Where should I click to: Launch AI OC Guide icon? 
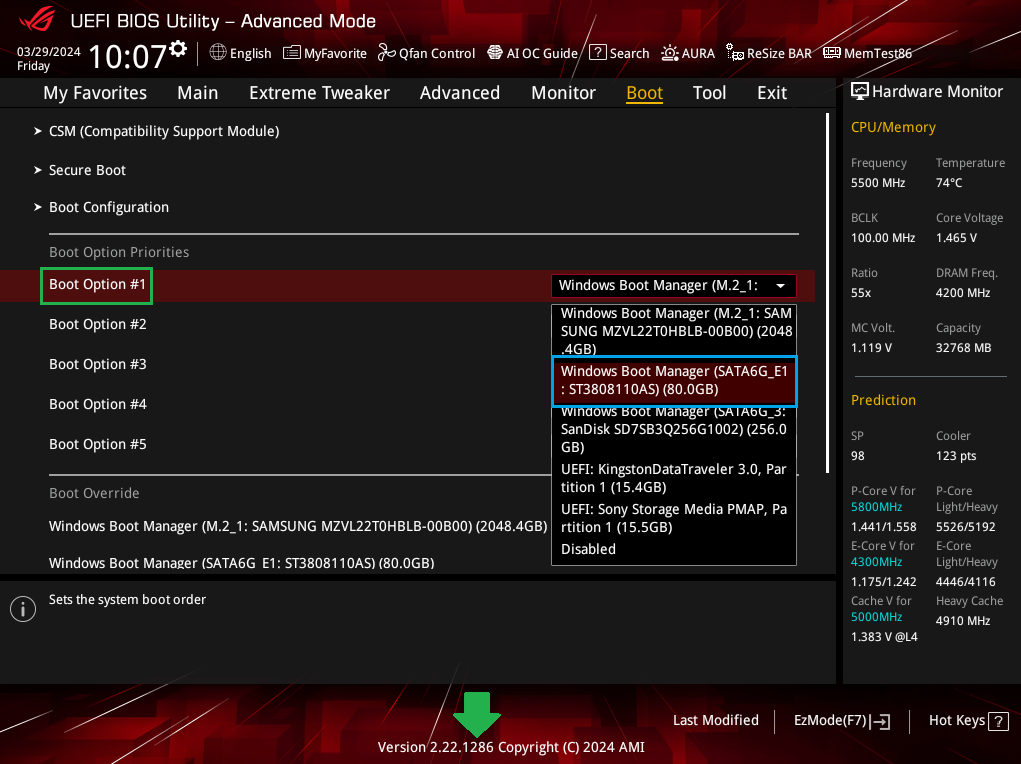(495, 52)
